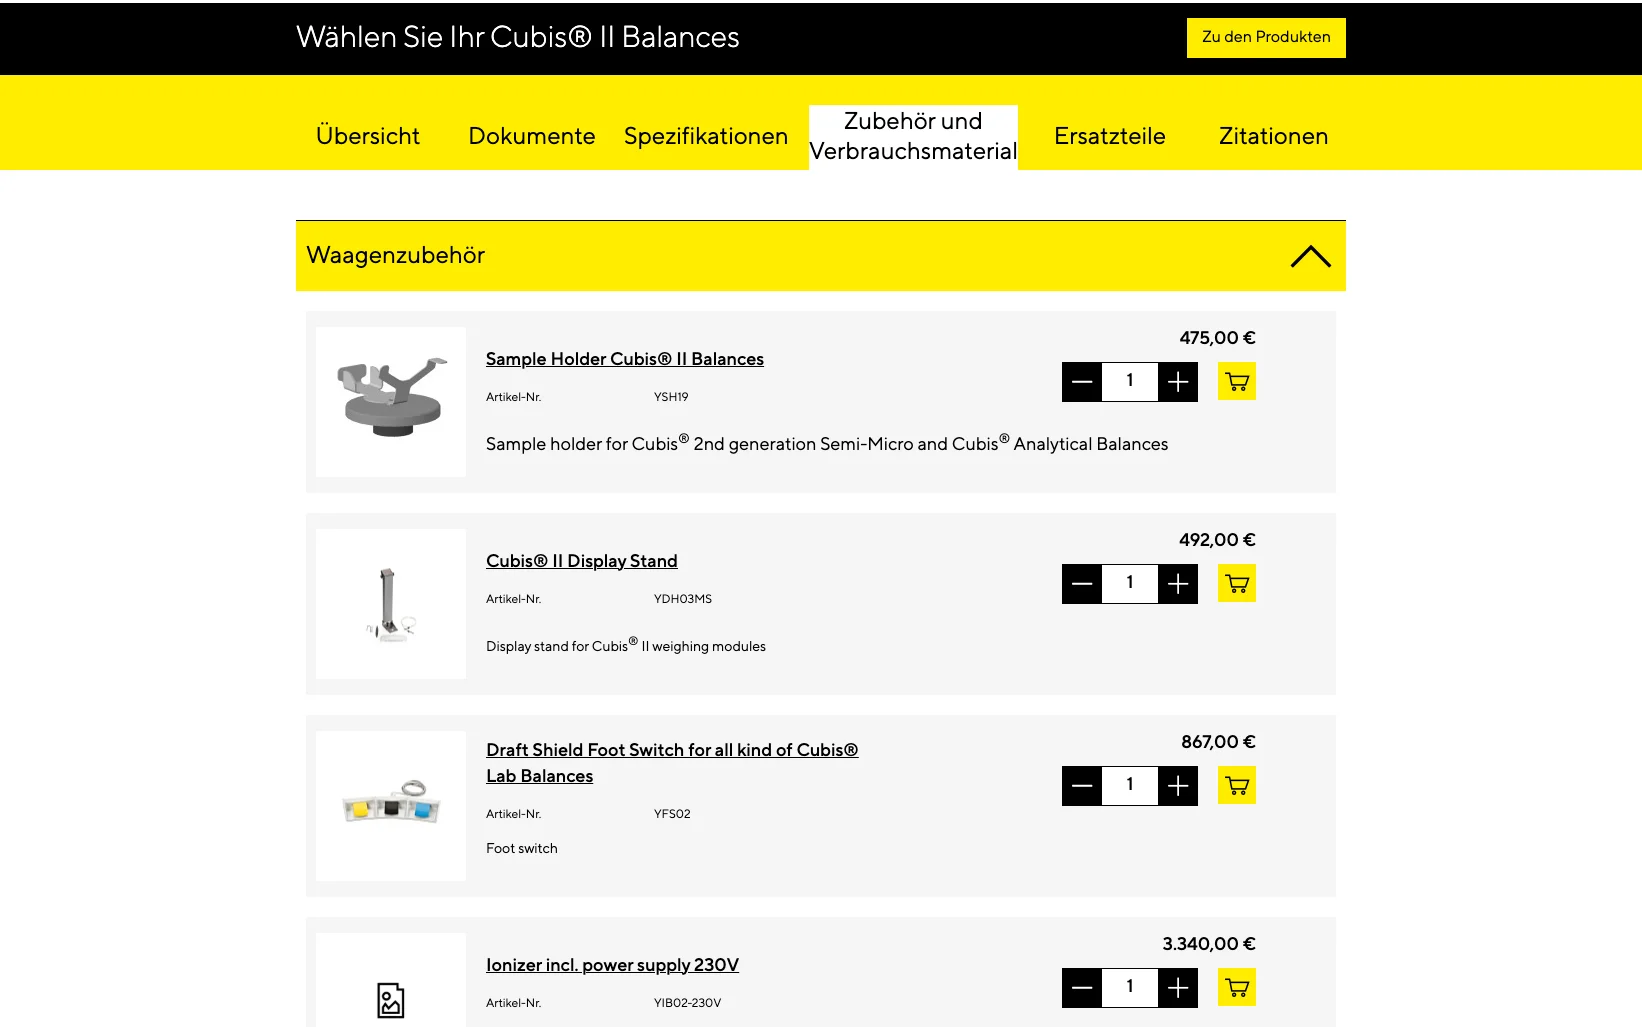Click the Sample Holder quantity field
1642x1027 pixels.
[x=1130, y=381]
